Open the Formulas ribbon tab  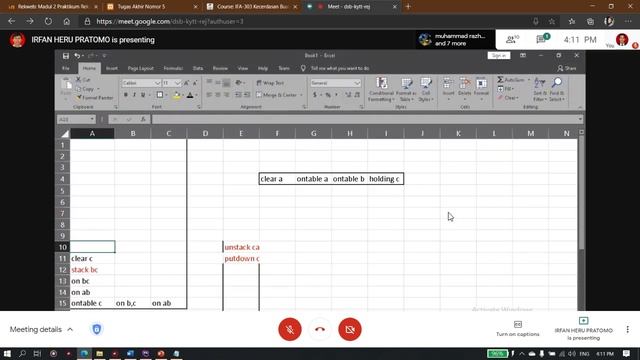173,68
